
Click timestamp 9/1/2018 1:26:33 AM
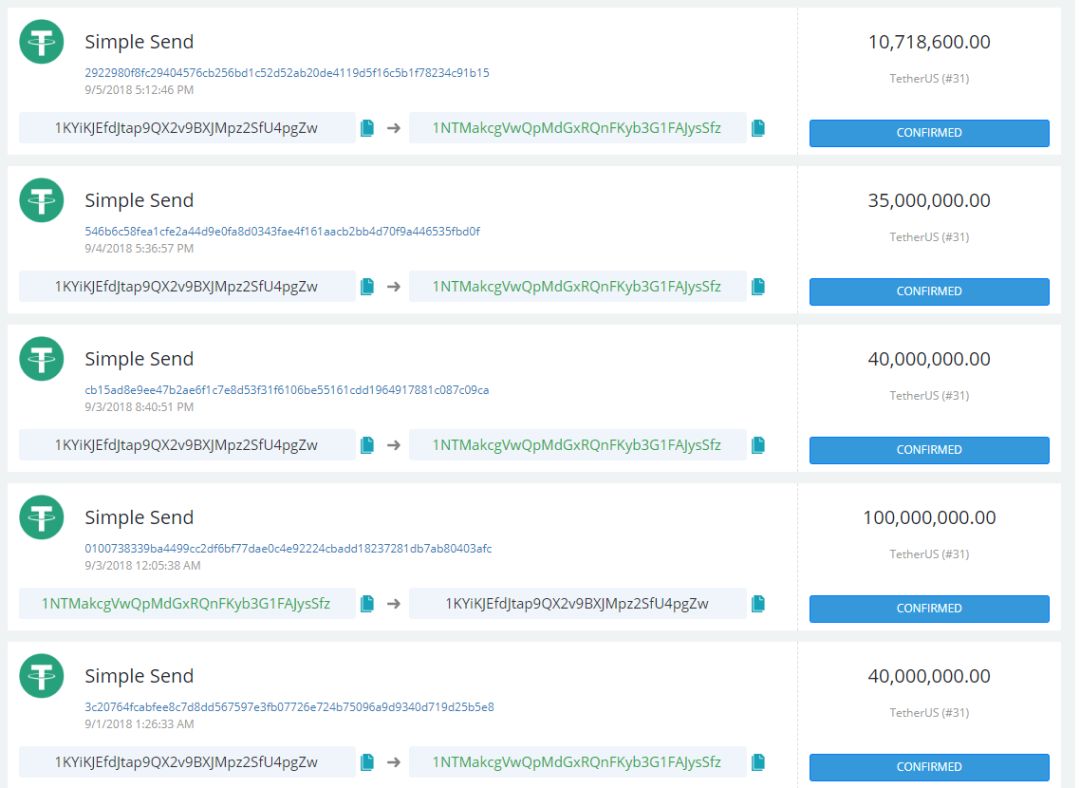point(139,724)
